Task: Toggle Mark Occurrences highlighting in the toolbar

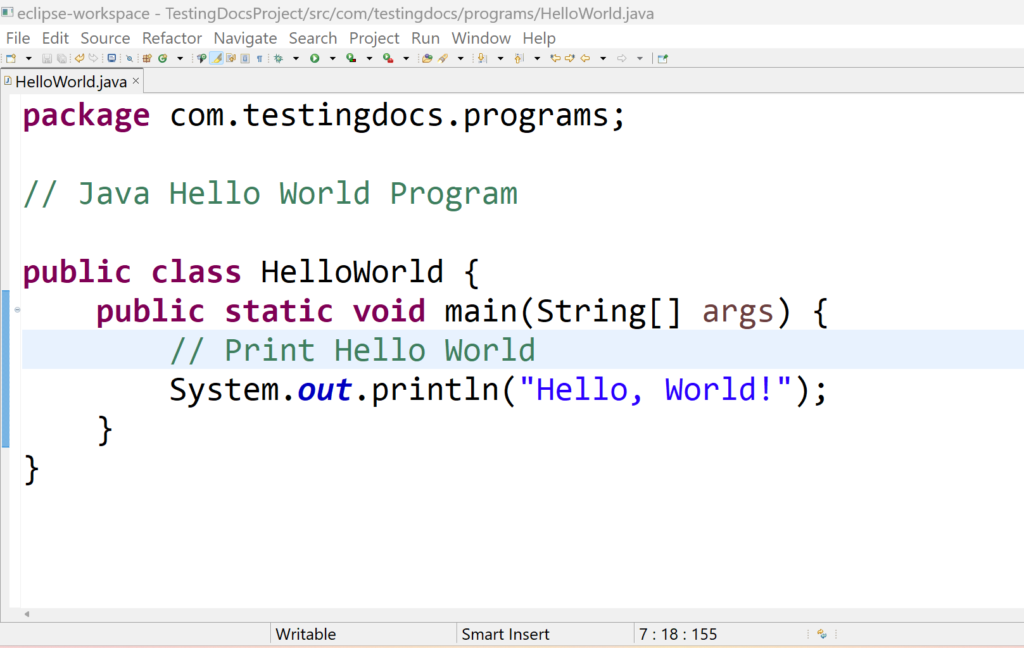Action: click(x=215, y=58)
